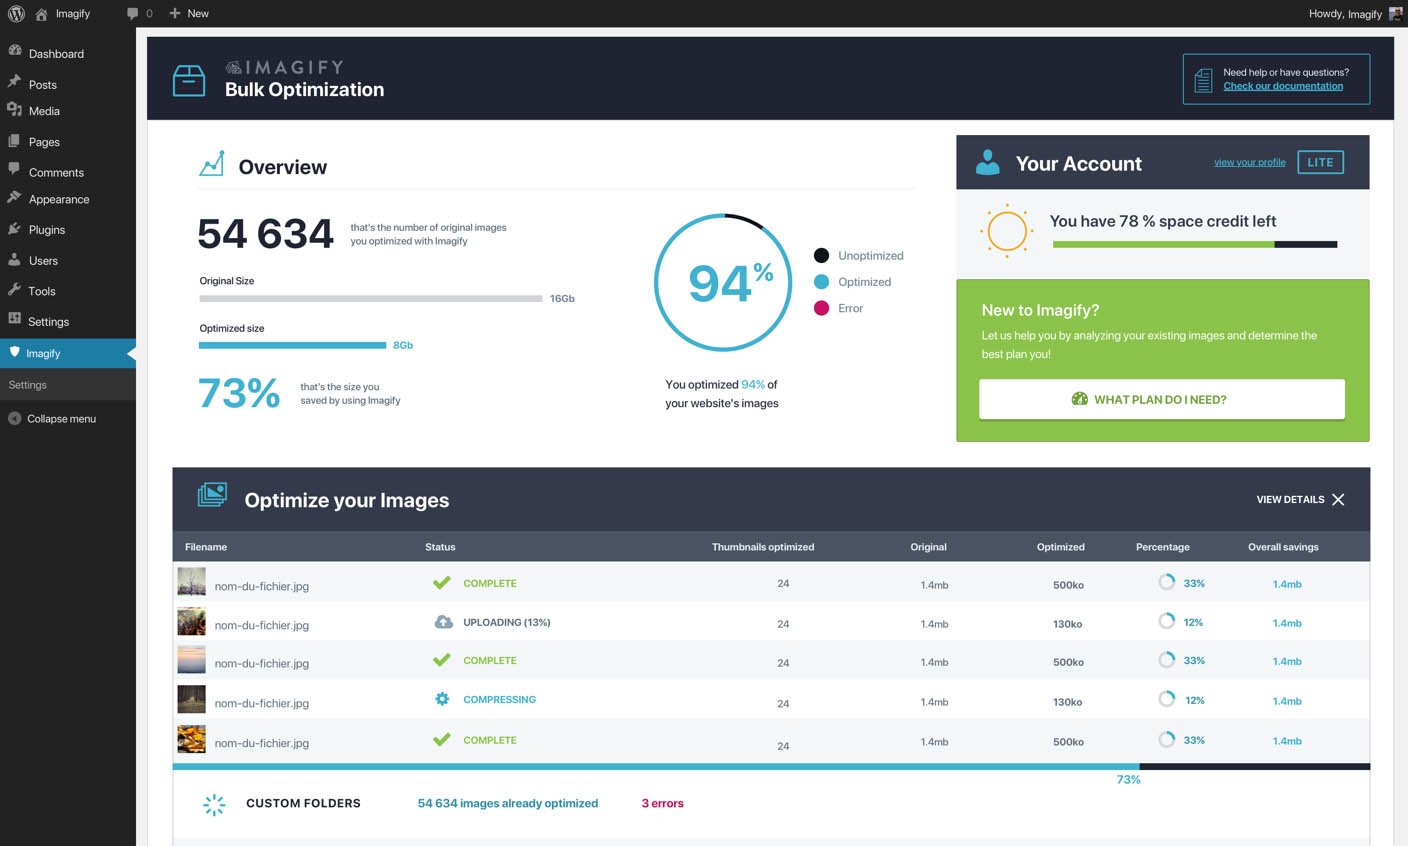Click the person icon in Your Account panel
The image size is (1408, 846).
tap(987, 162)
